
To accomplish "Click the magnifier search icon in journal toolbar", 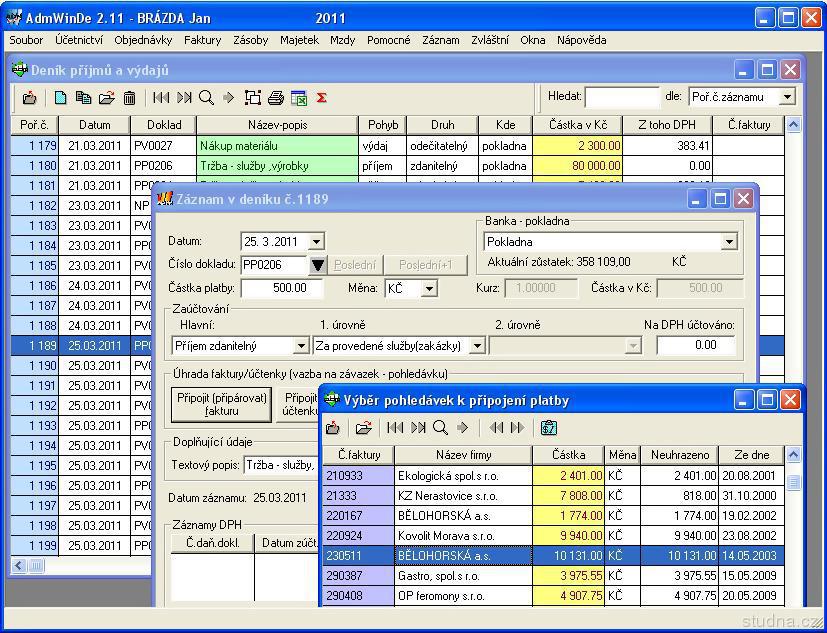I will 206,98.
